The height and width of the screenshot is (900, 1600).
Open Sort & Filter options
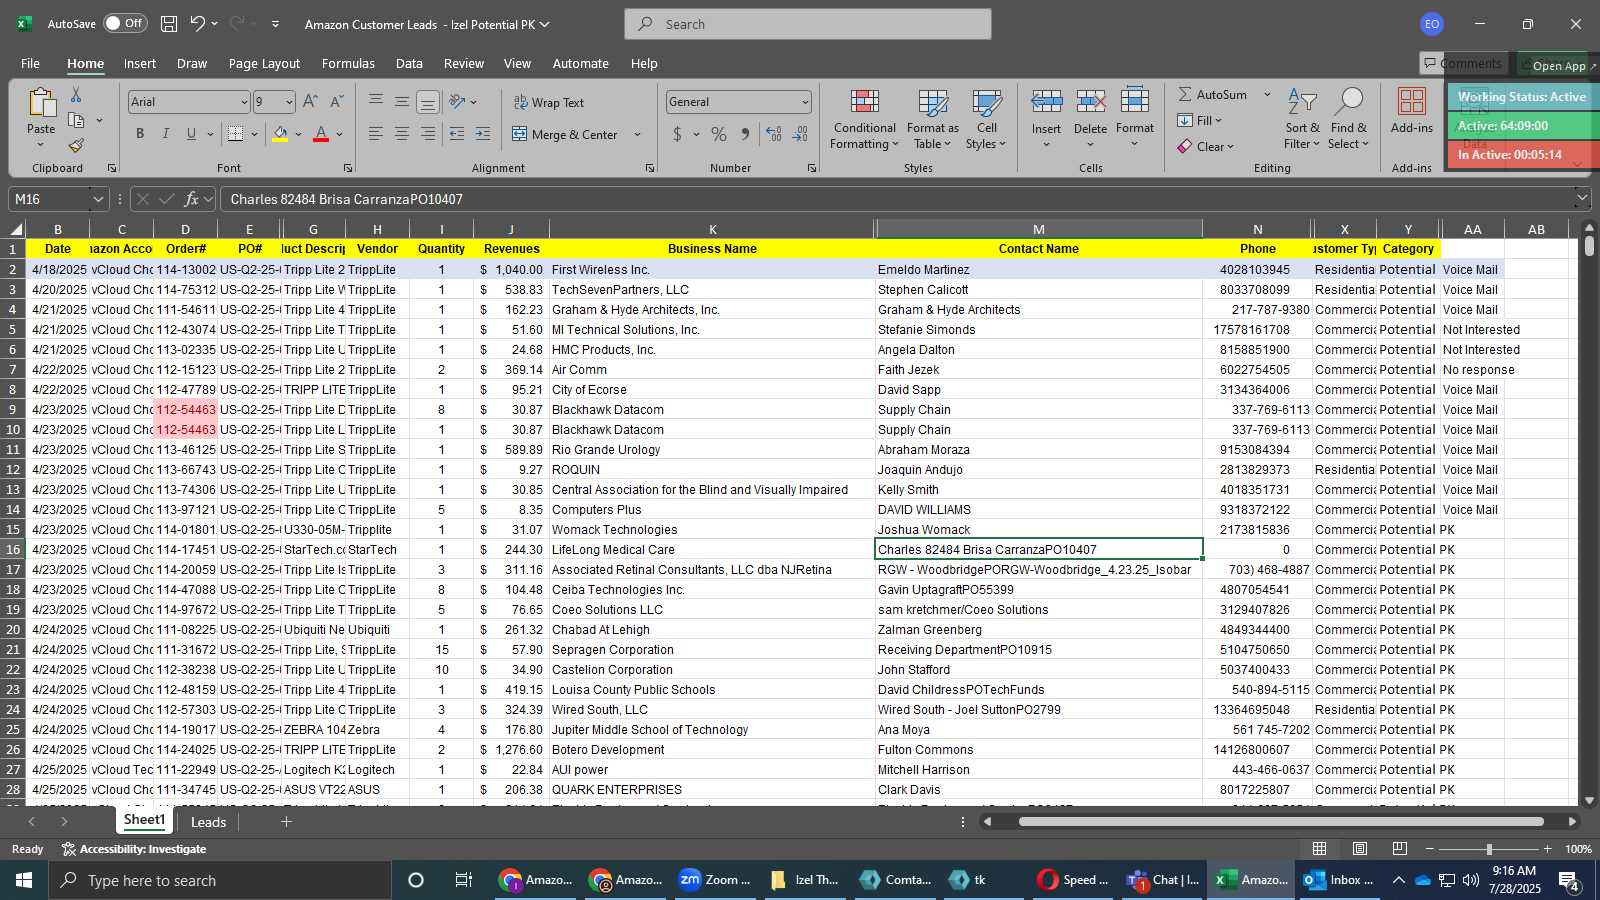(1302, 120)
